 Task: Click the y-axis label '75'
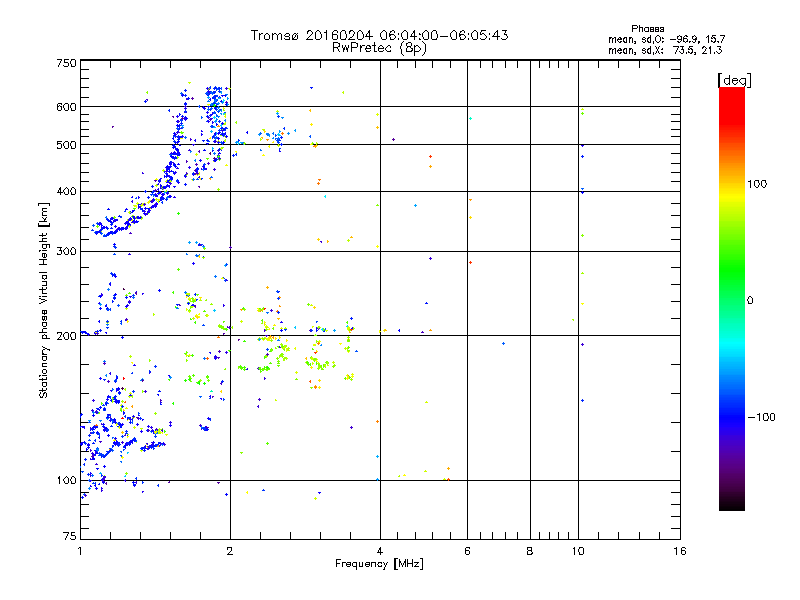(70, 536)
